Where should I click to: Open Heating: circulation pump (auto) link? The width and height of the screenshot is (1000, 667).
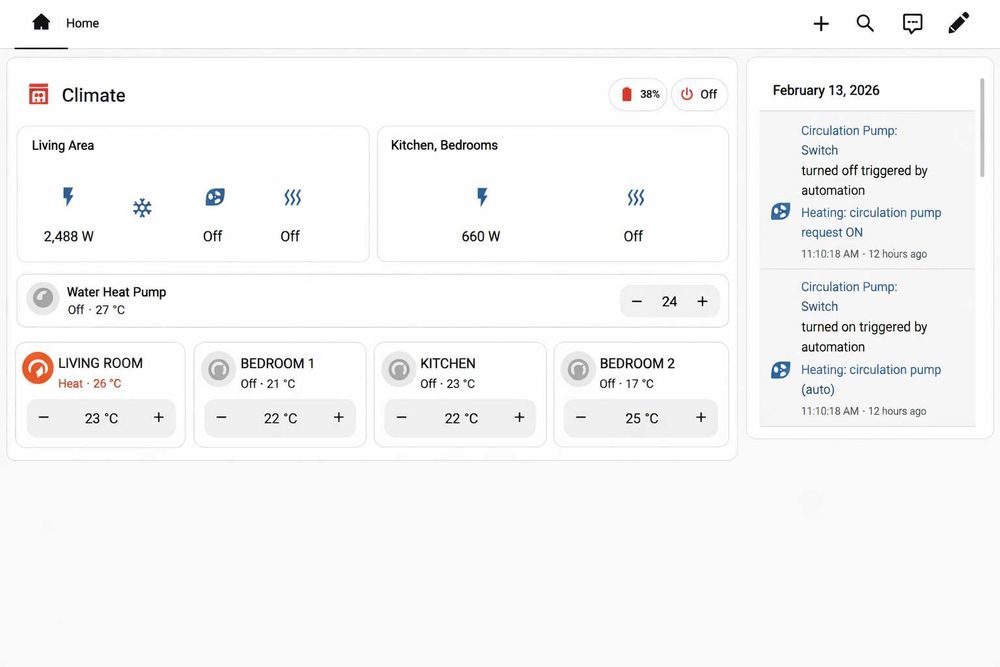coord(871,379)
